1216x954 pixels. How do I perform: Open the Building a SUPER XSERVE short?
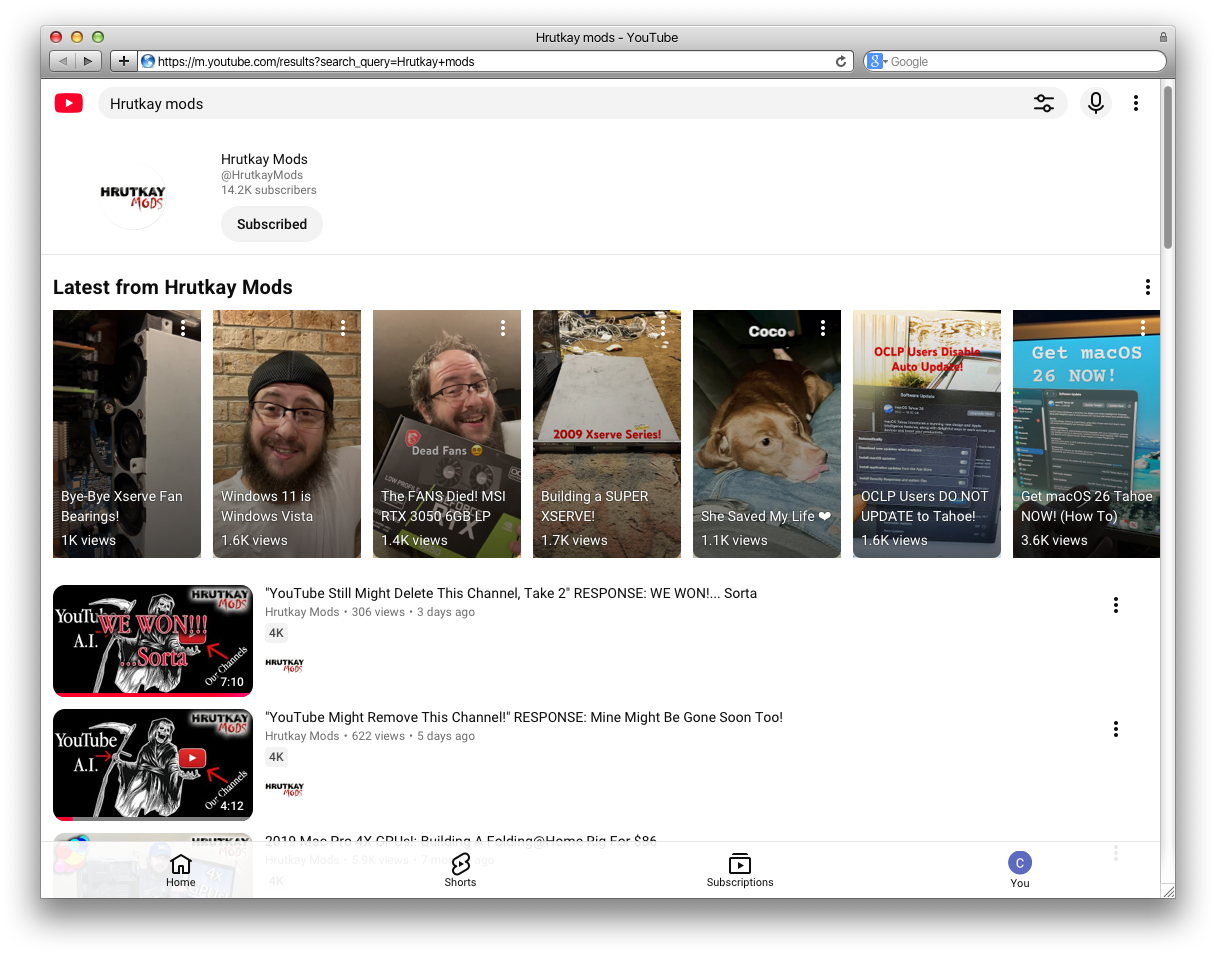[606, 433]
